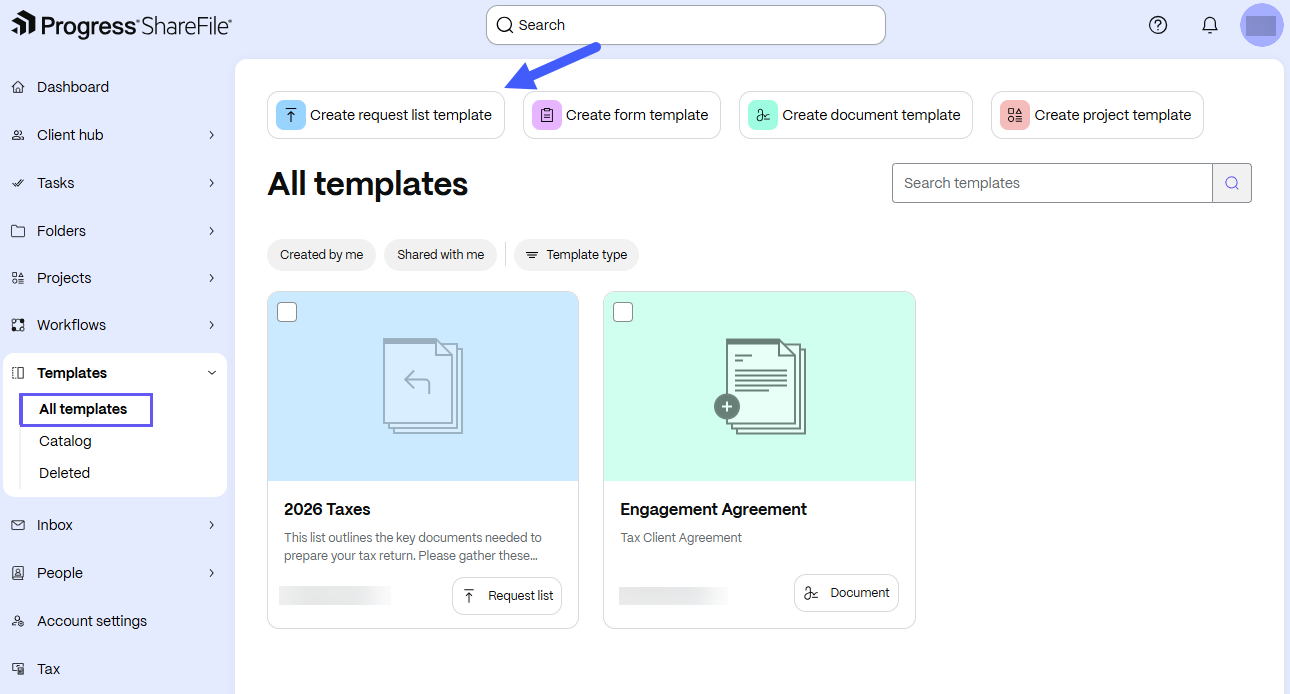Click Create project template button
Screen dimensions: 1290x694
(1097, 115)
